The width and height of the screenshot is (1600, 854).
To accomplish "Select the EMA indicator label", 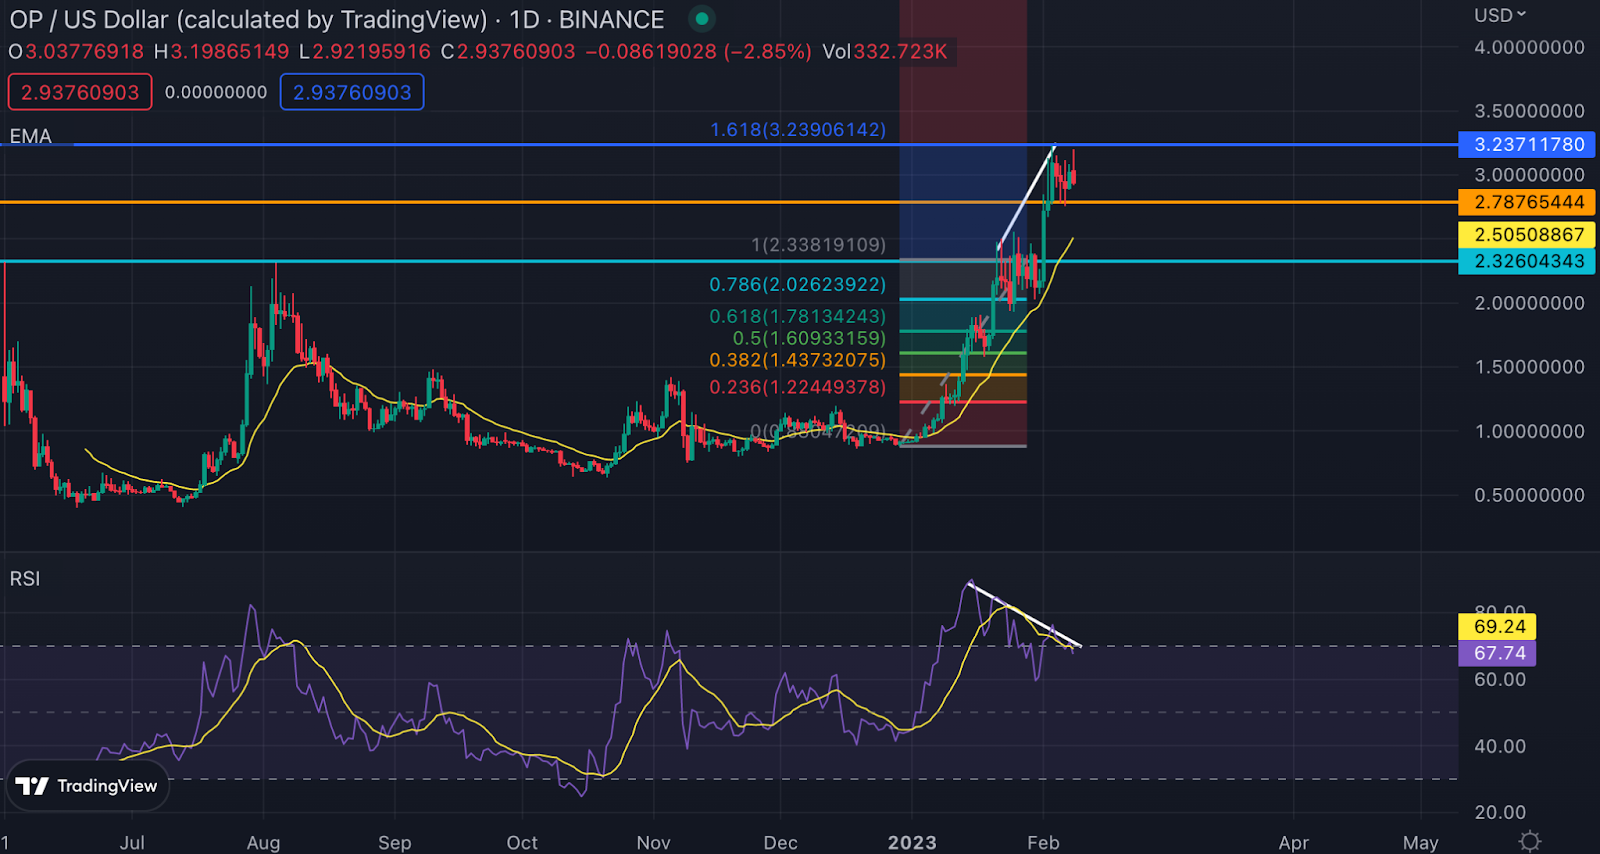I will coord(31,136).
